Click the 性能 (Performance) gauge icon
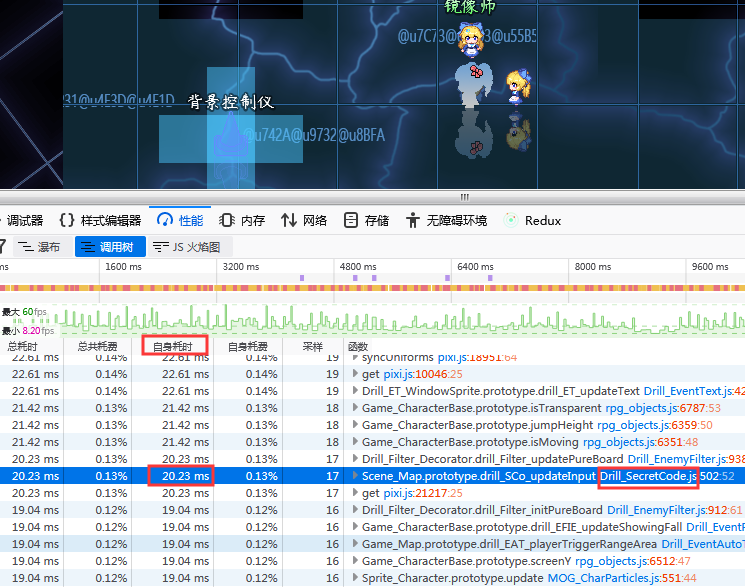 point(163,220)
